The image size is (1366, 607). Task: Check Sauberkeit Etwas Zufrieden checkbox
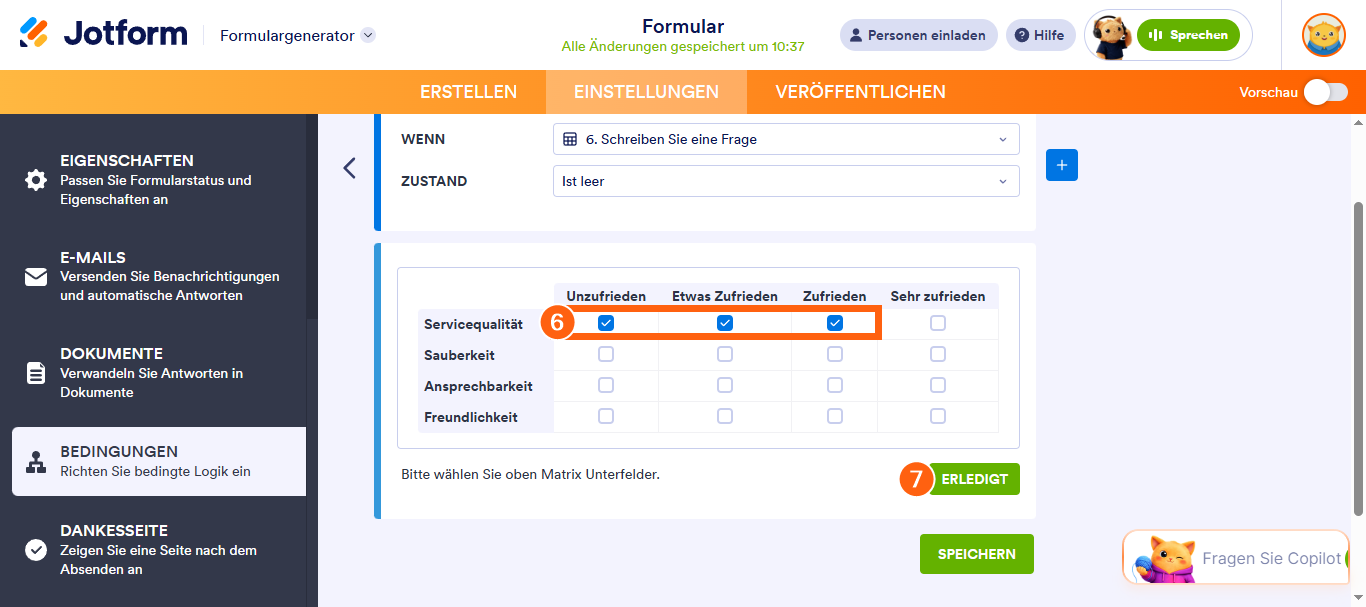coord(725,354)
